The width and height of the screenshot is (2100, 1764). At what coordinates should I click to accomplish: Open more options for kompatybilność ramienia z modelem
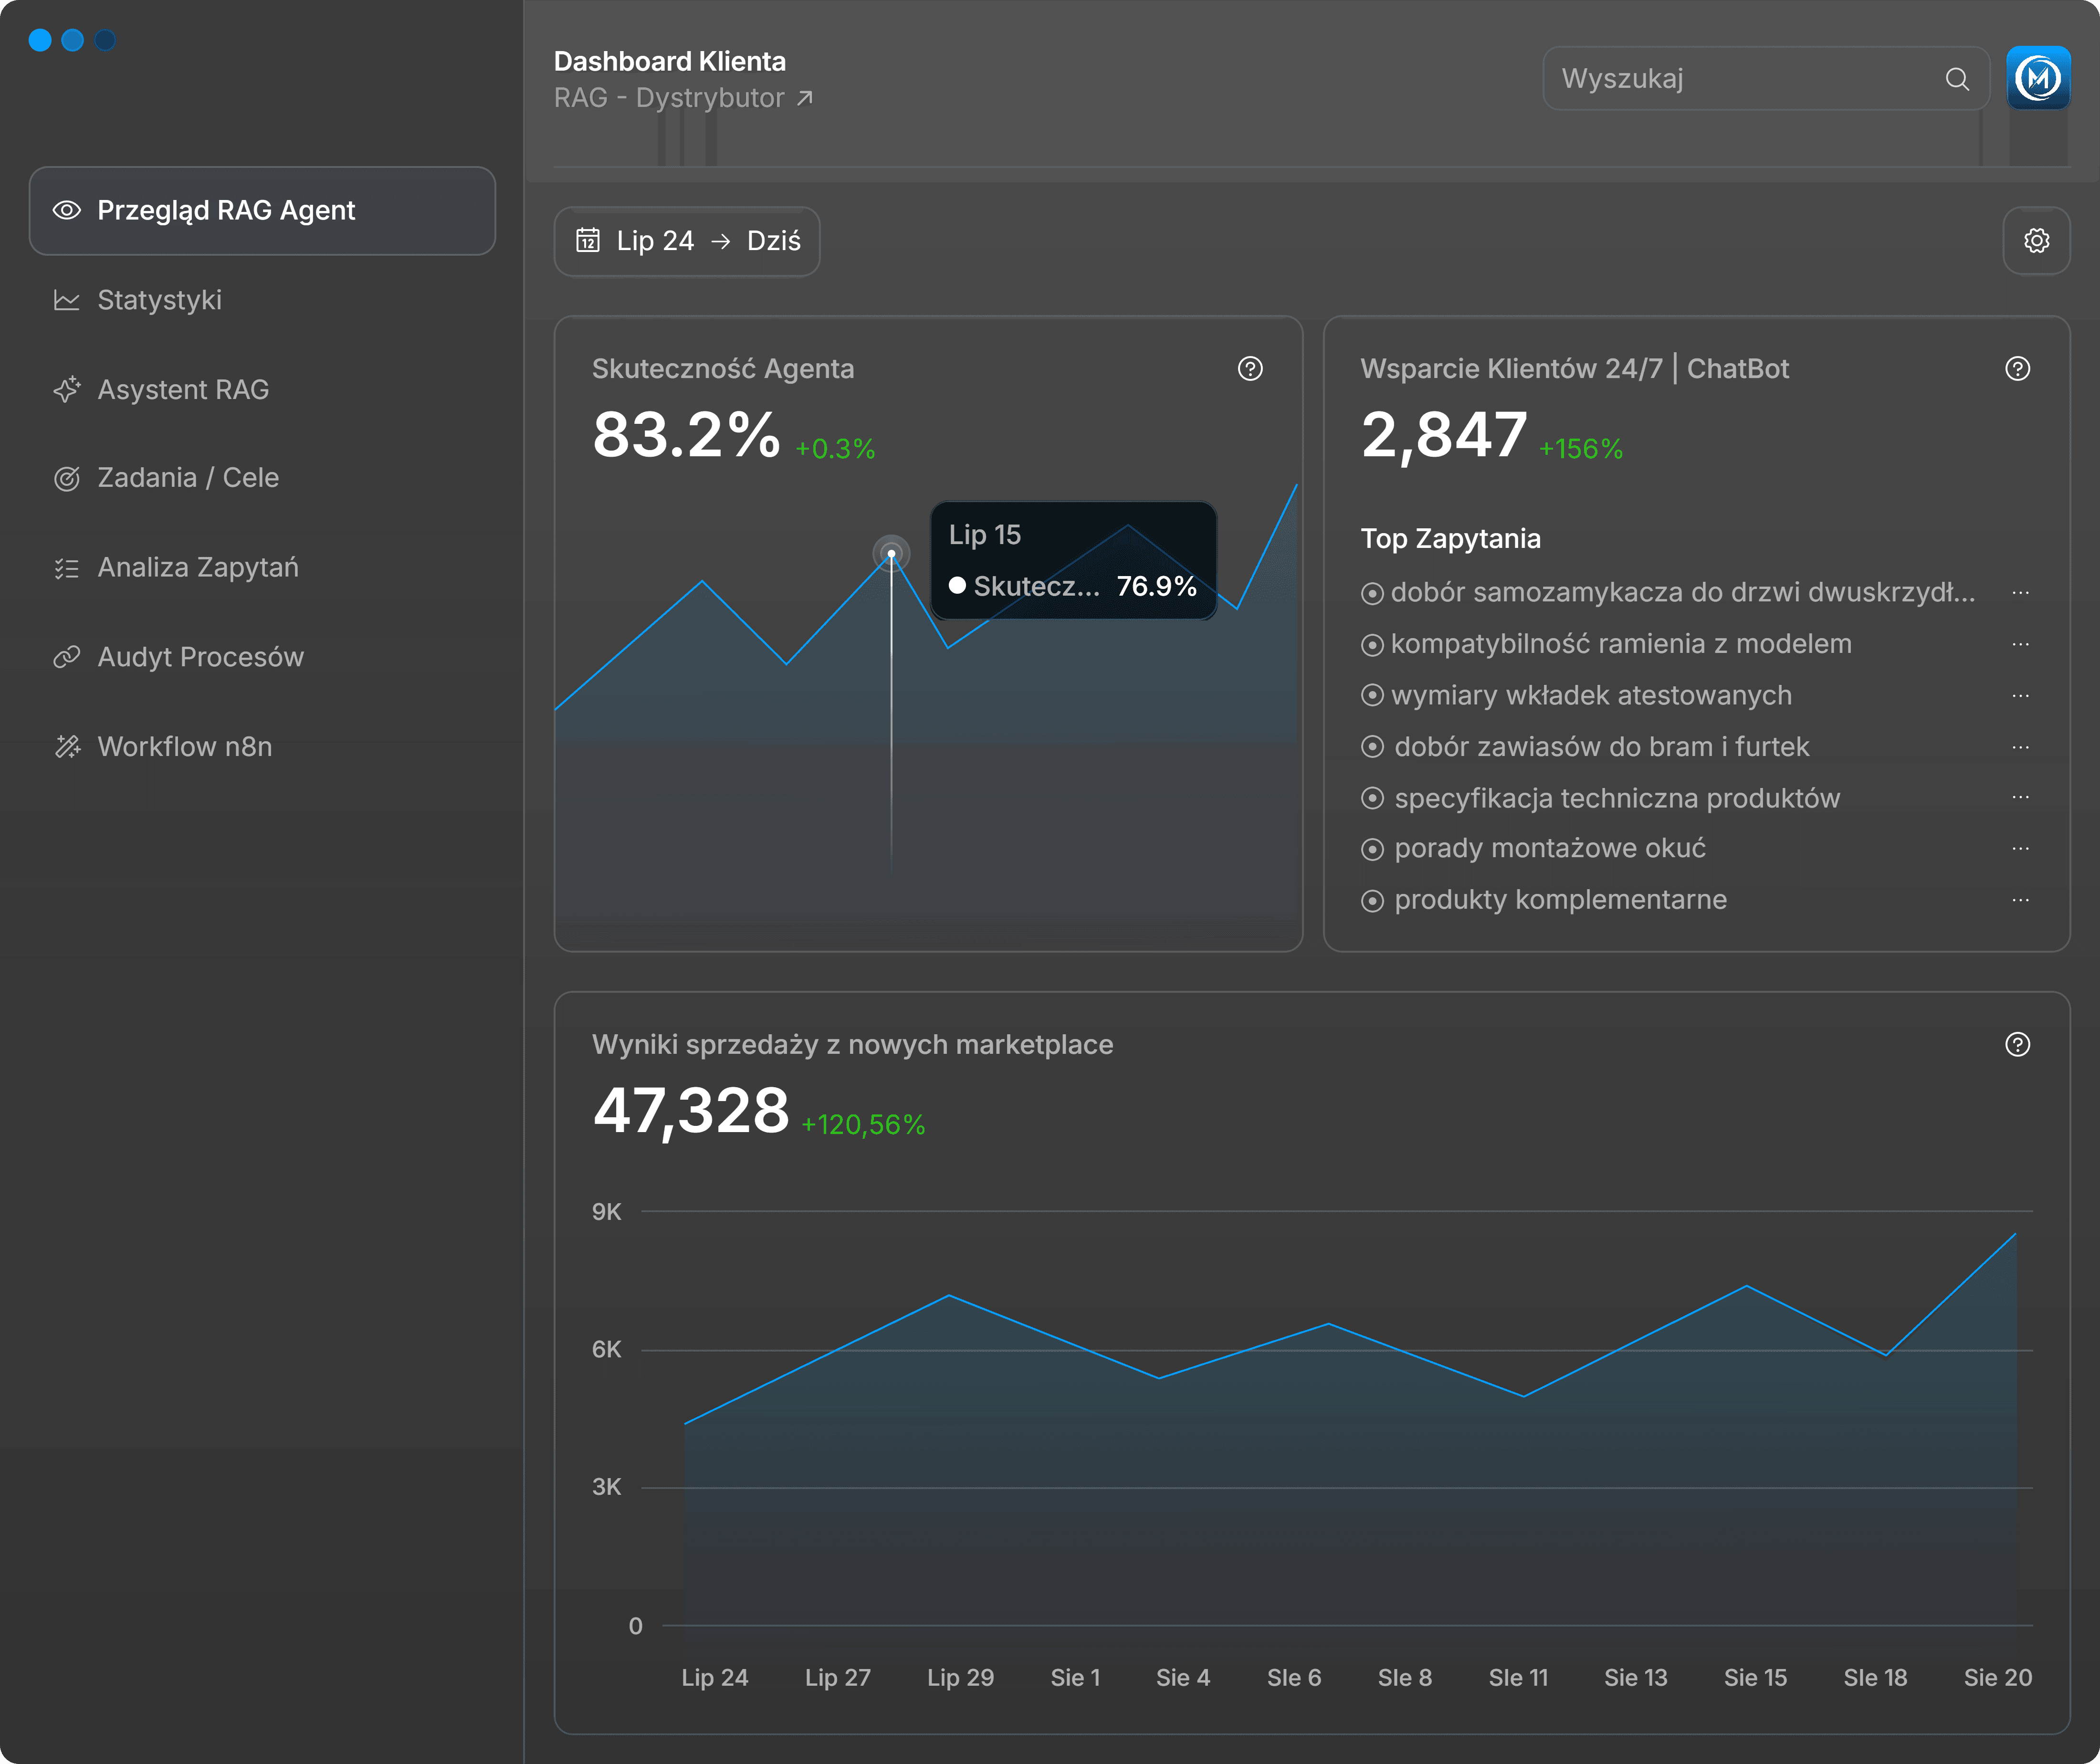pyautogui.click(x=2020, y=644)
